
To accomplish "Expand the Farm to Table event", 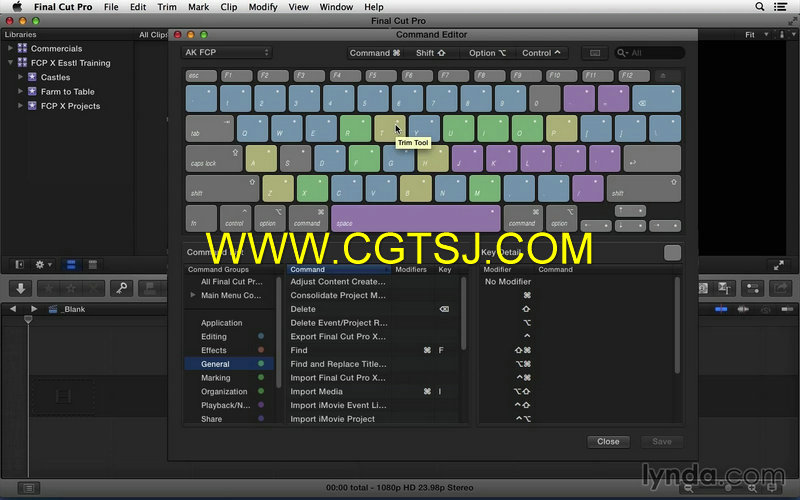I will point(20,91).
